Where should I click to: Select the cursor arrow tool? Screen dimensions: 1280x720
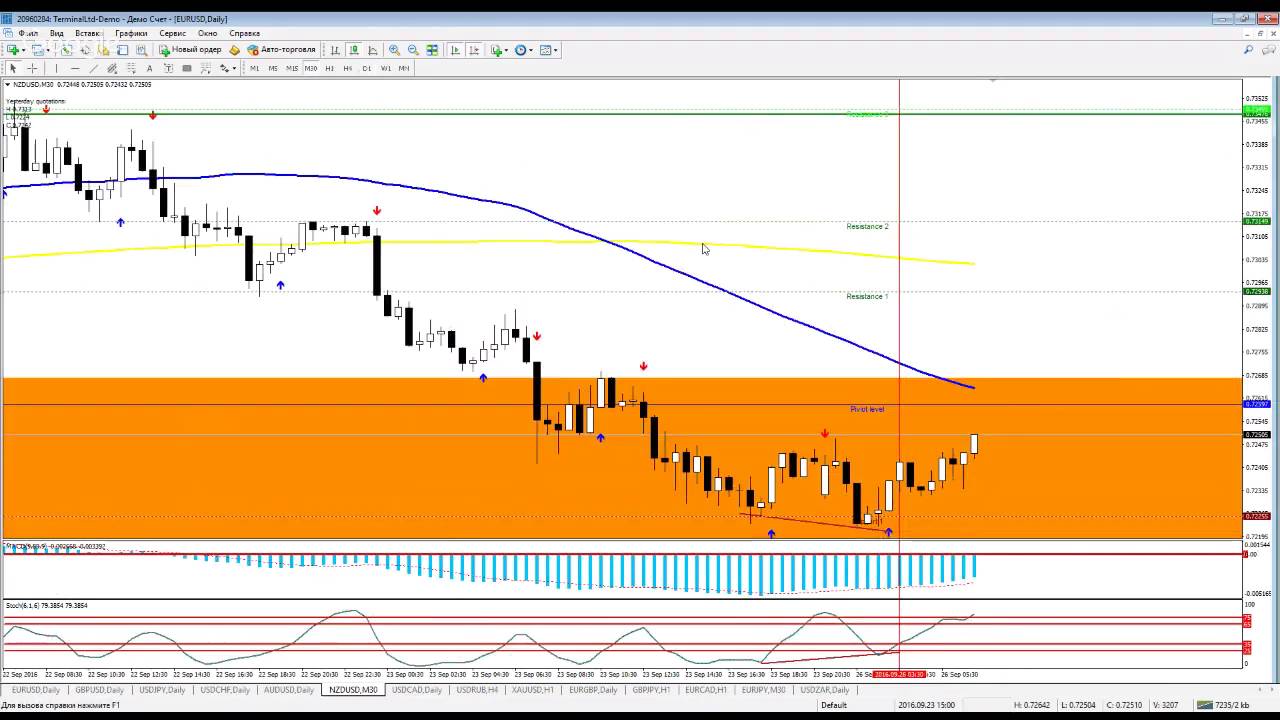coord(13,68)
